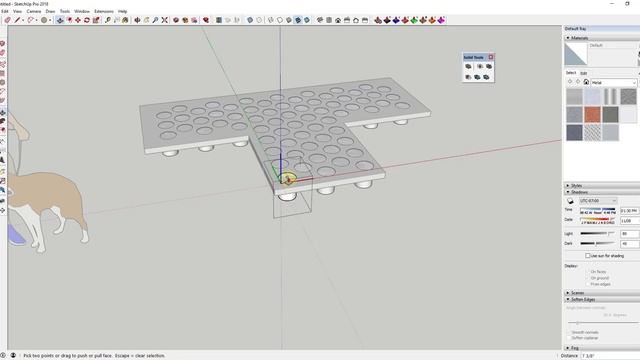The height and width of the screenshot is (360, 640).
Task: Activate the Push/Pull tool in toolbar
Action: coord(60,20)
